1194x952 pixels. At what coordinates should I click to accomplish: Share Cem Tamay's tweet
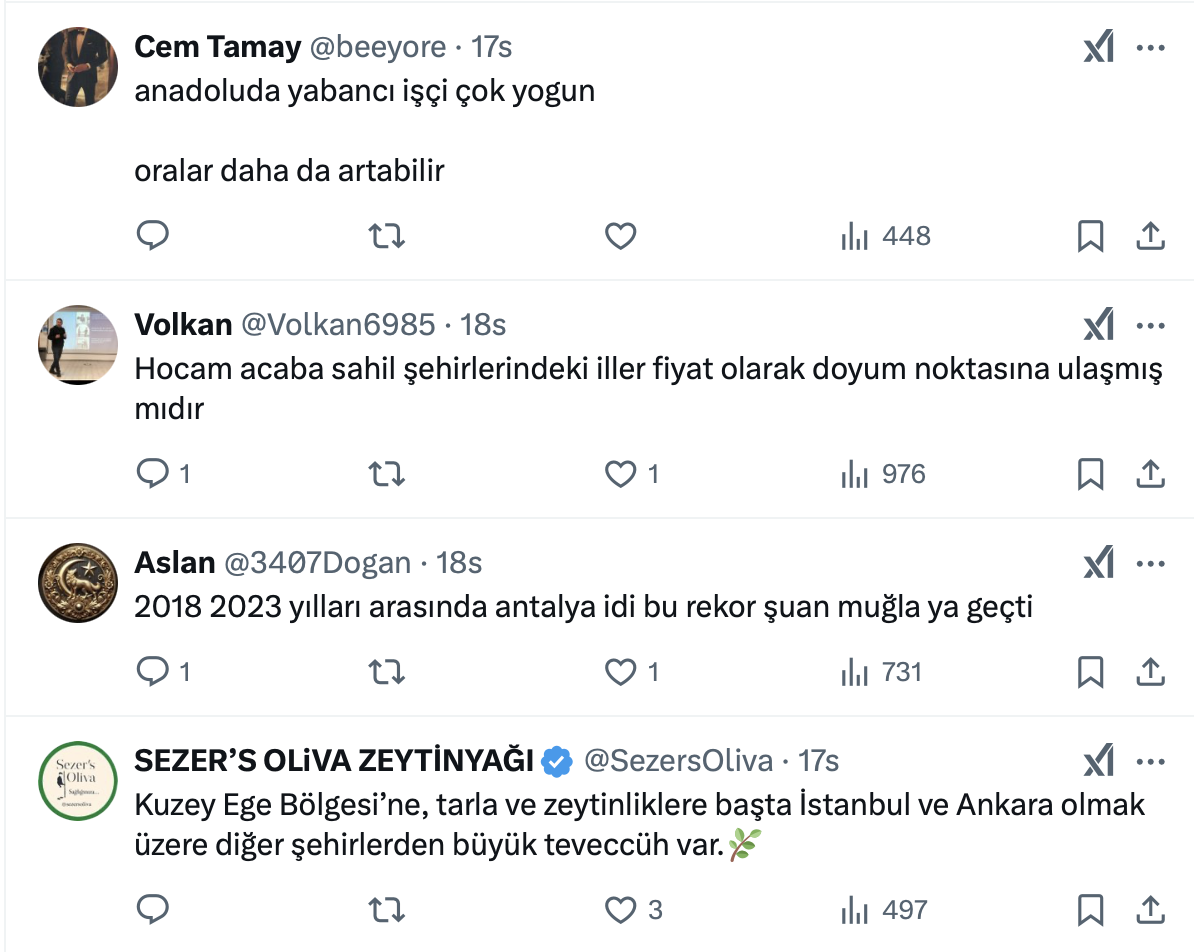[x=1150, y=236]
